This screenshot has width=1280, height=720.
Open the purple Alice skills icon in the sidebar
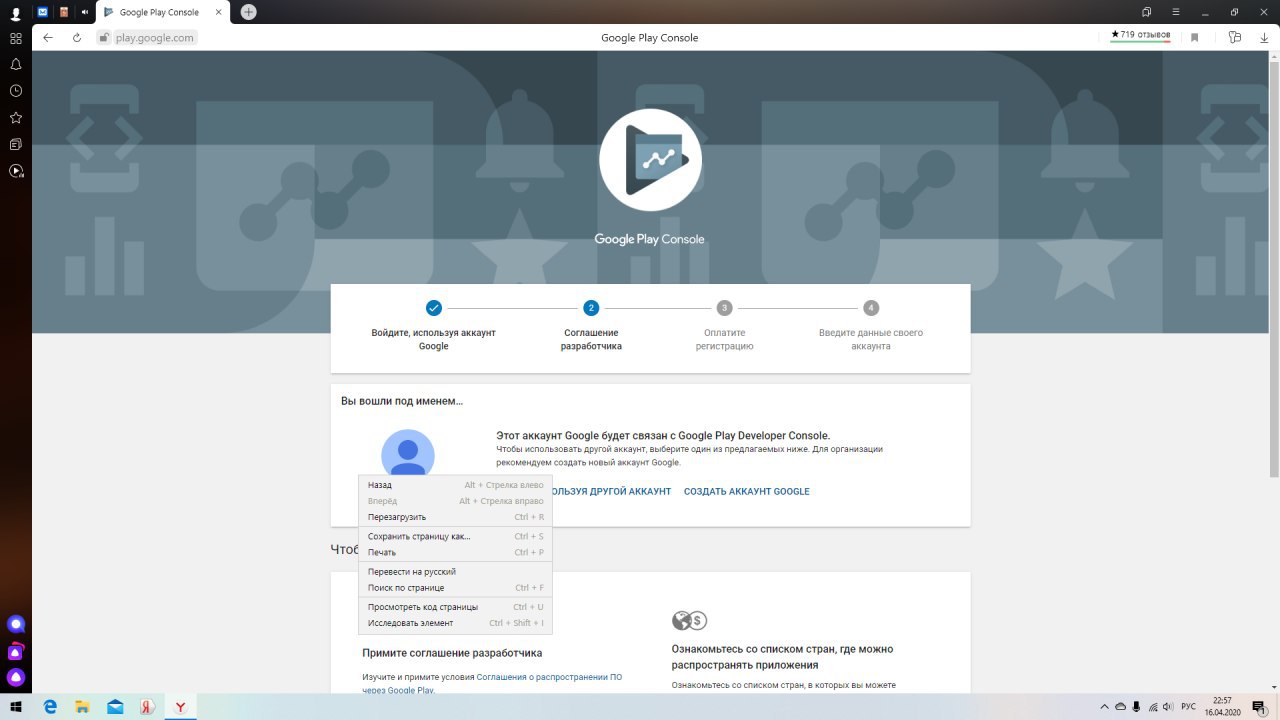point(16,652)
